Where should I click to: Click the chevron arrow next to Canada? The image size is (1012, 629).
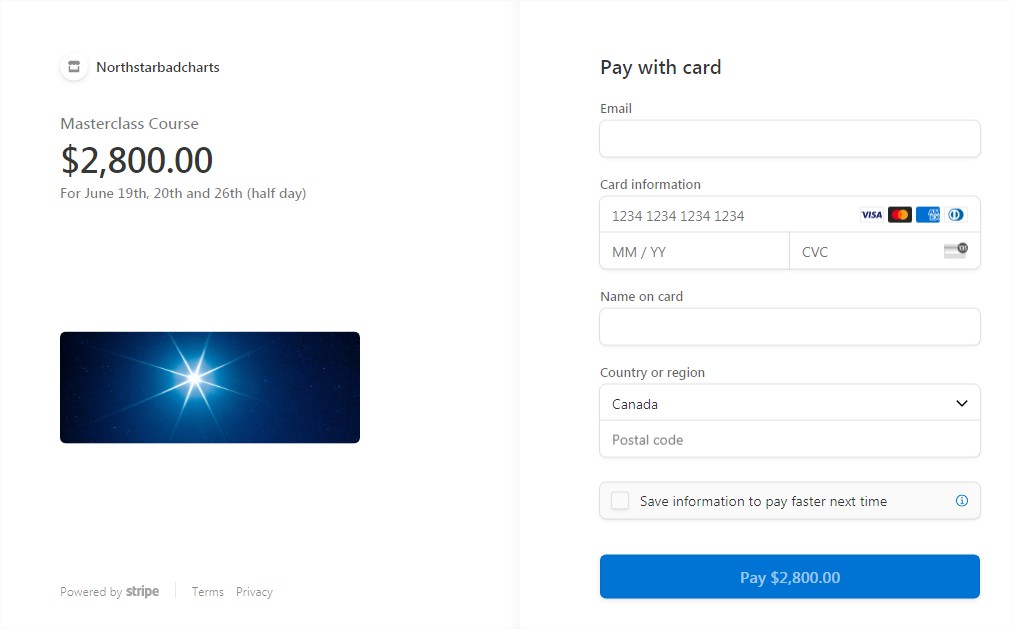(x=962, y=403)
